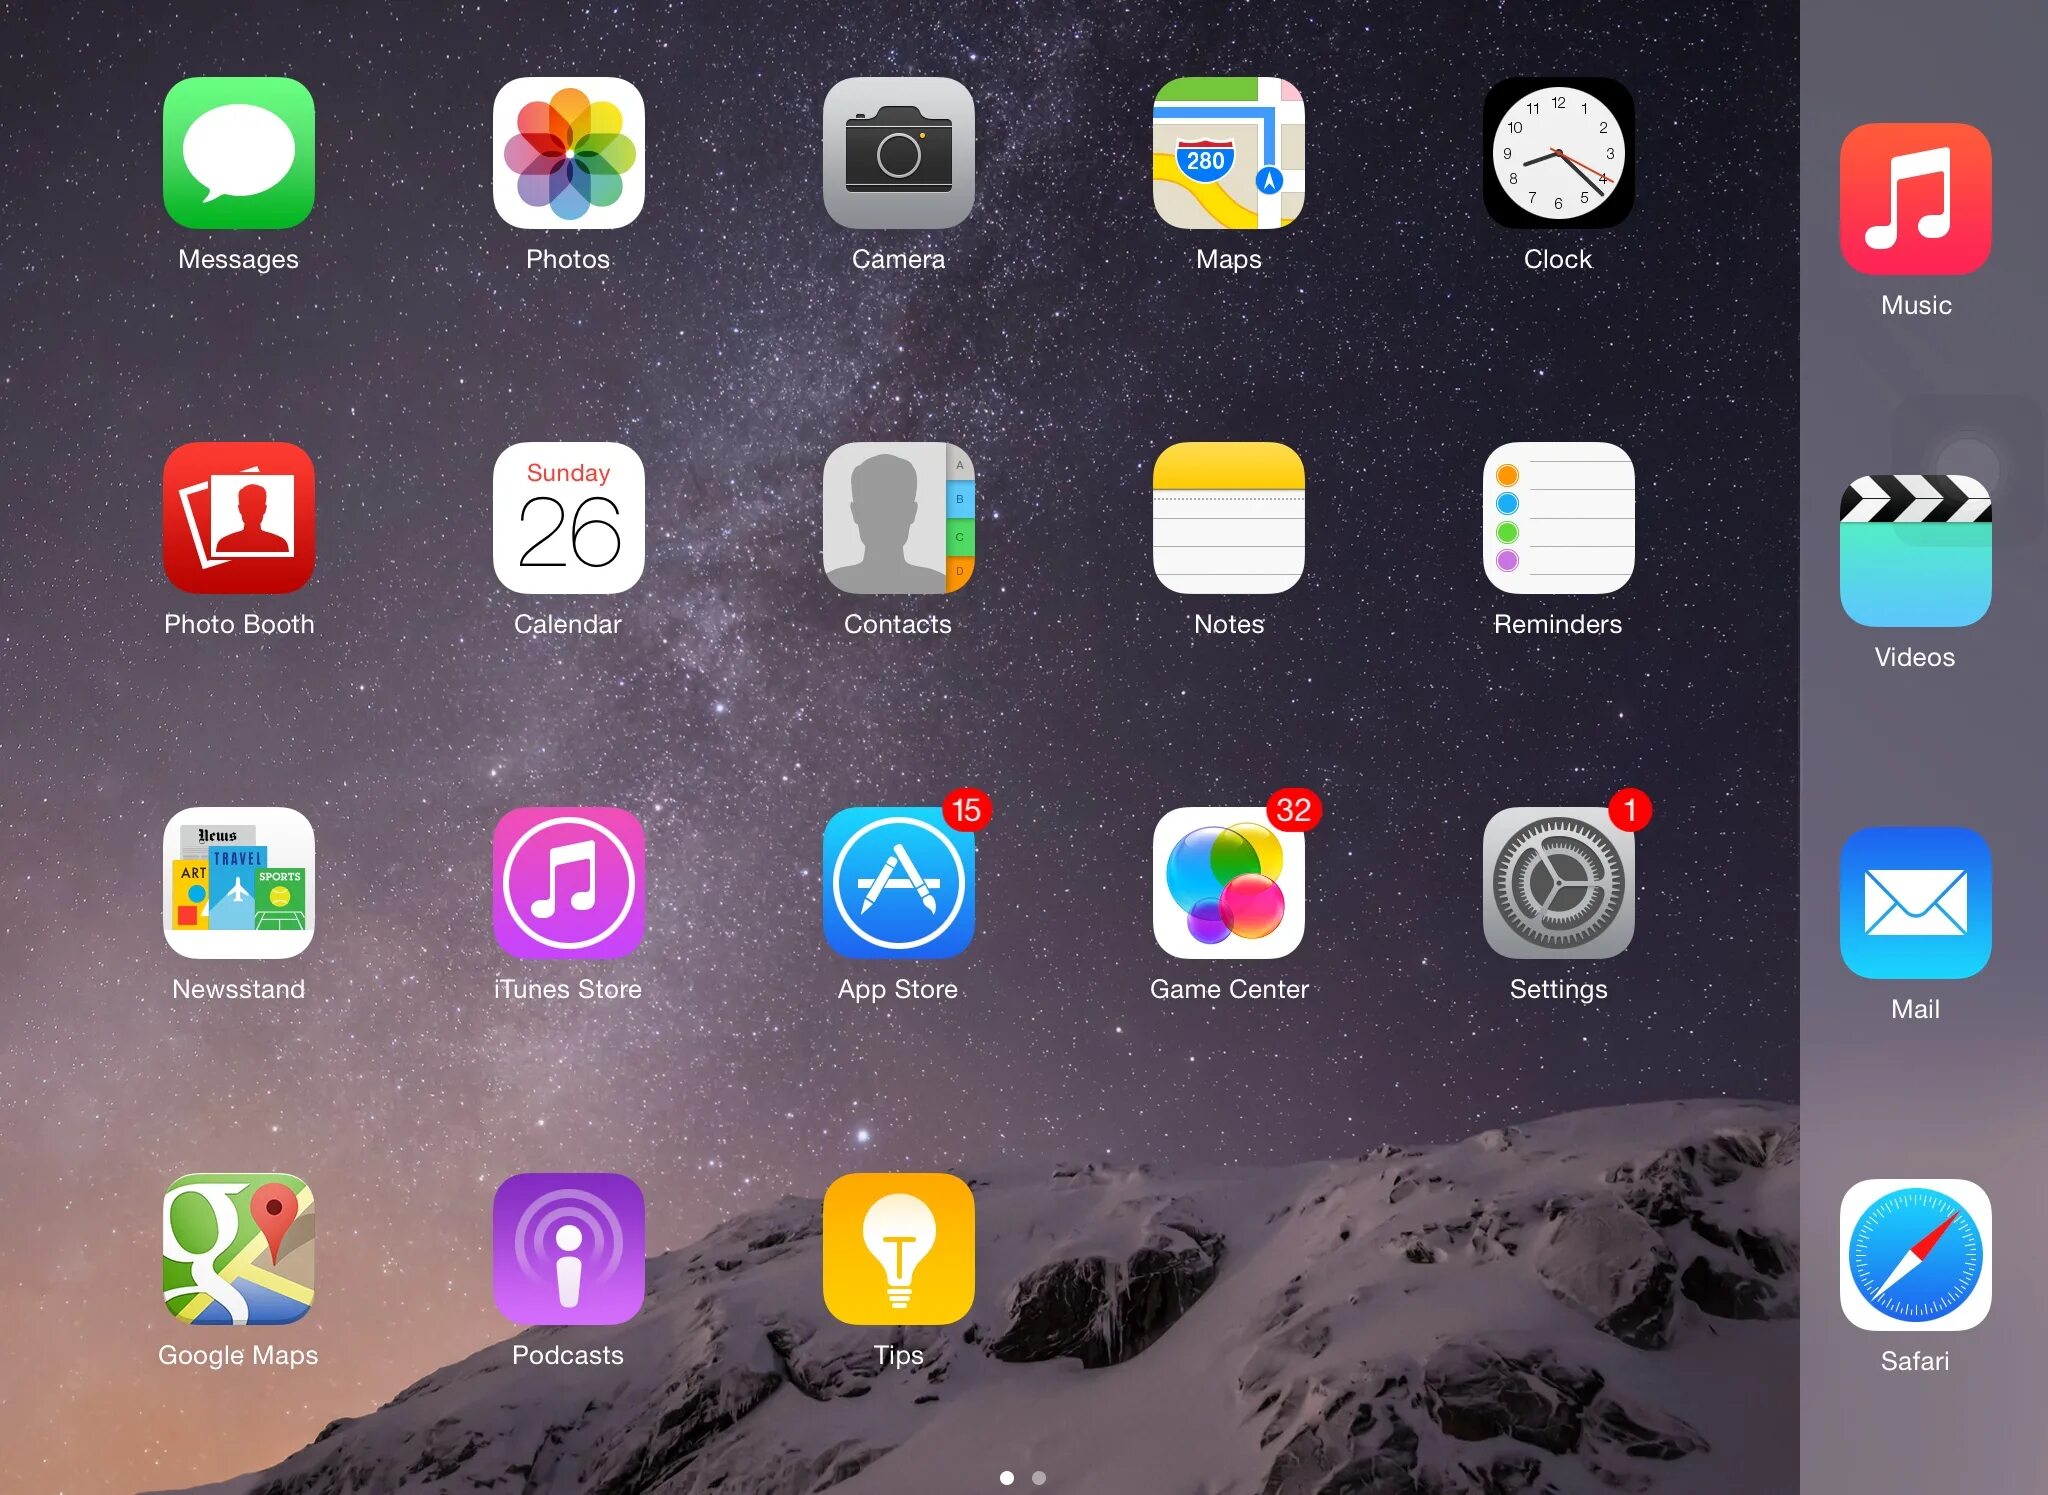Viewport: 2048px width, 1495px height.
Task: Tap the "Safari" label in dock
Action: tap(1915, 1361)
